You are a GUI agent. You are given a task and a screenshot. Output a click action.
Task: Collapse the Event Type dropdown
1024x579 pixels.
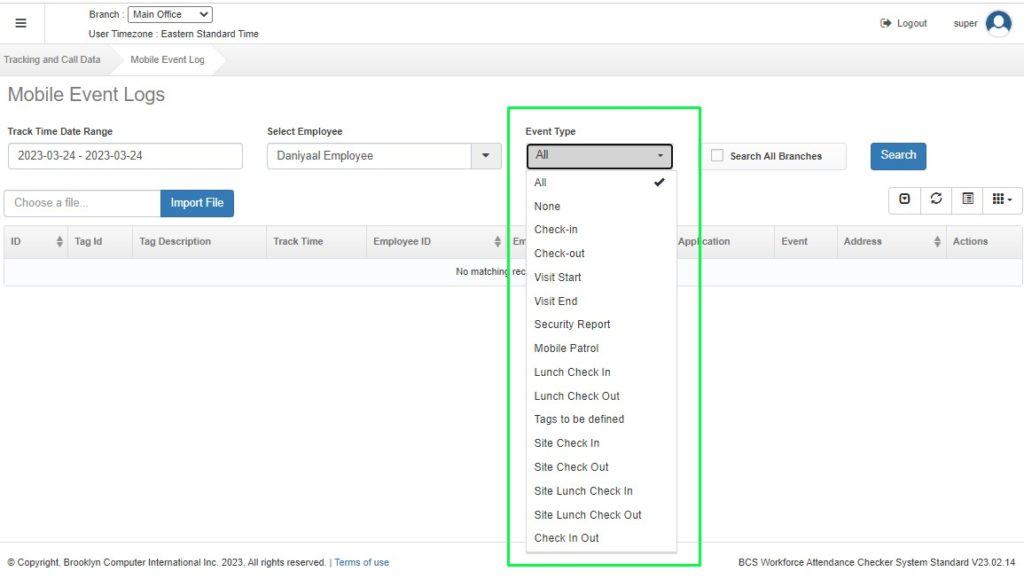[x=599, y=156]
